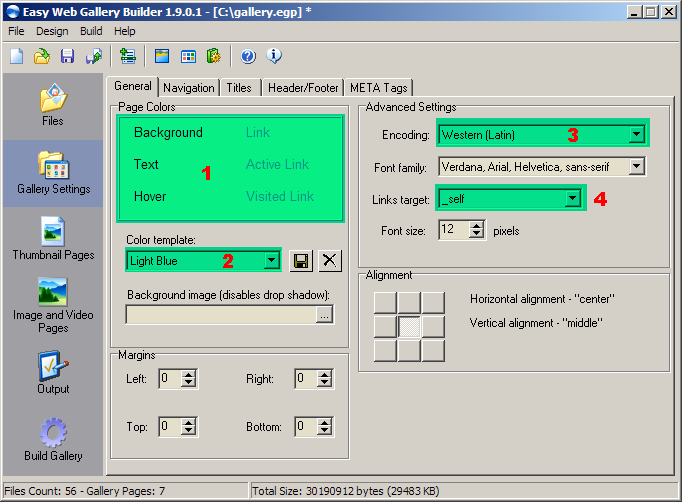Viewport: 682px width, 502px height.
Task: Browse for background image with the ... button
Action: [324, 315]
